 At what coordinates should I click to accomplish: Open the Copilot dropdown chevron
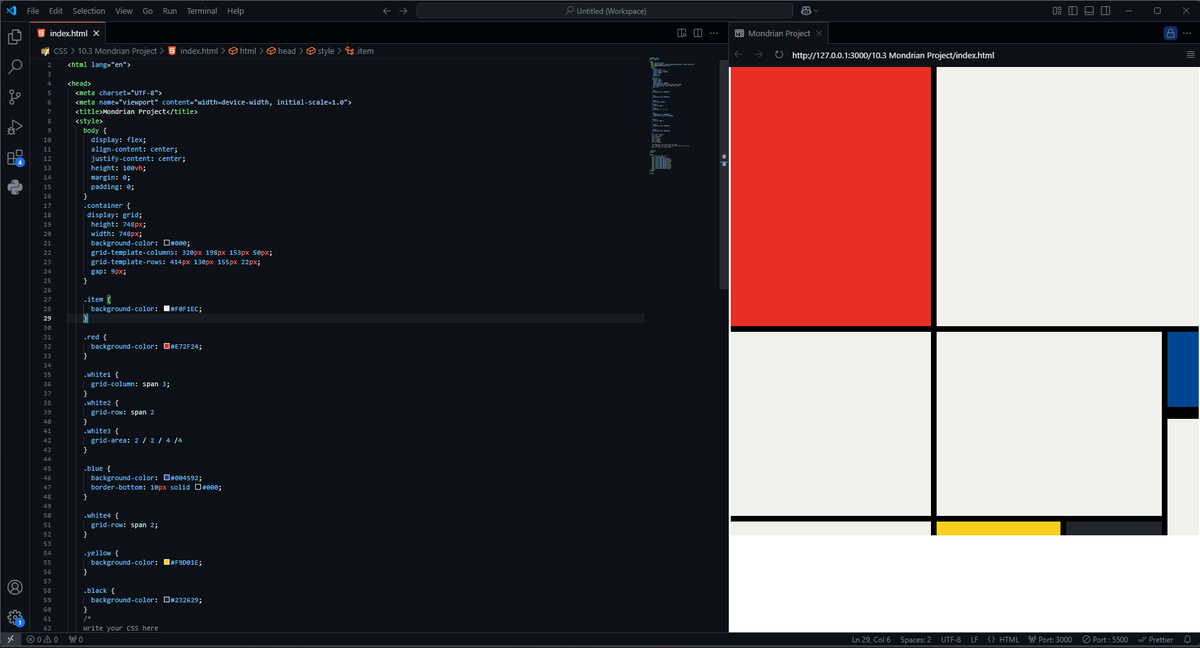816,10
